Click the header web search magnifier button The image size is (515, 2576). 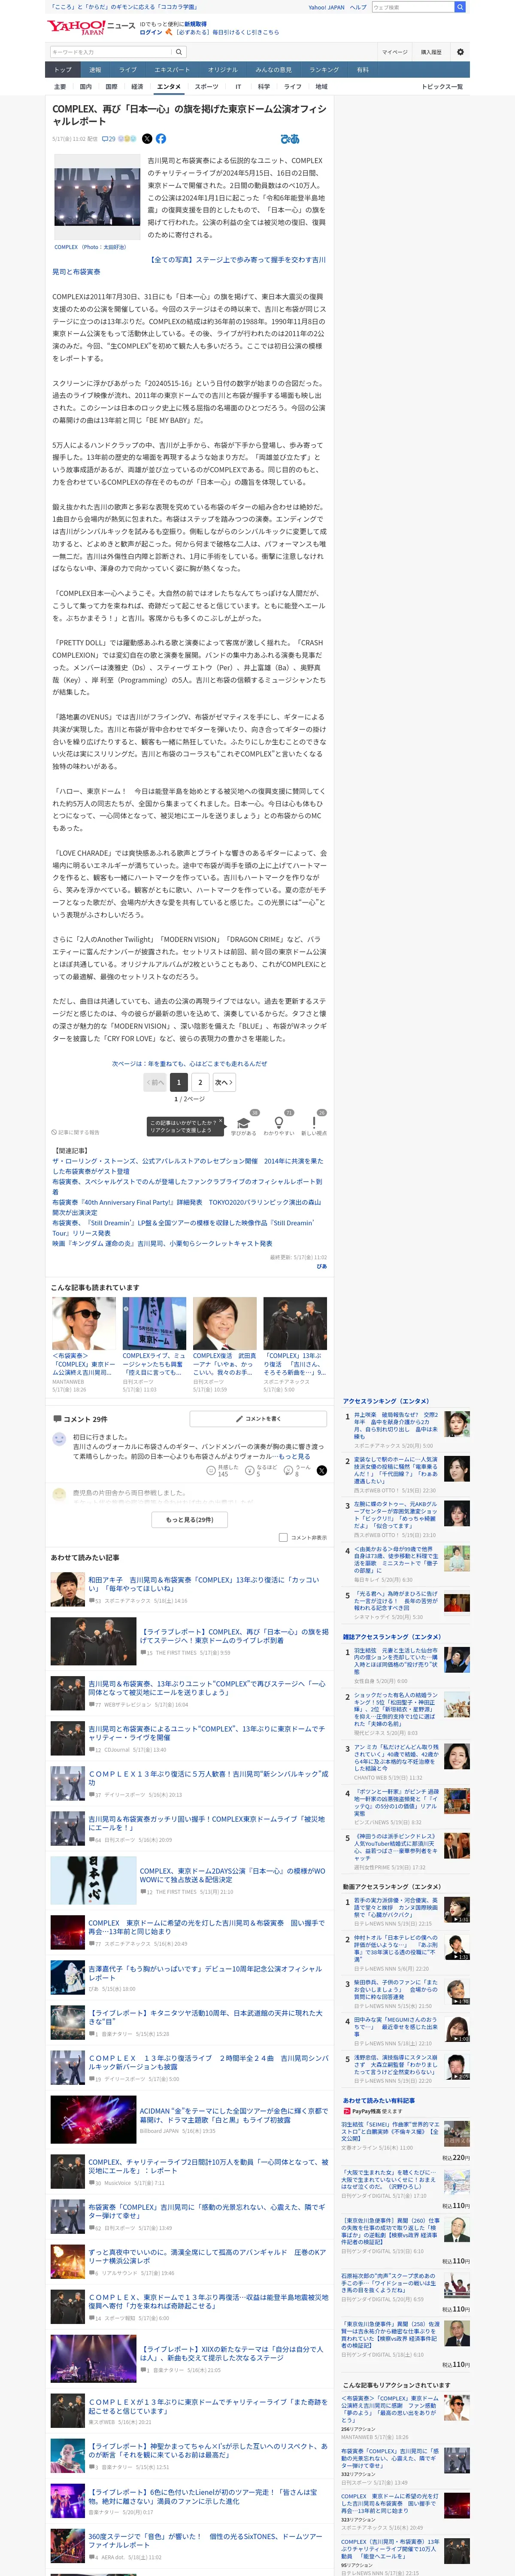460,7
